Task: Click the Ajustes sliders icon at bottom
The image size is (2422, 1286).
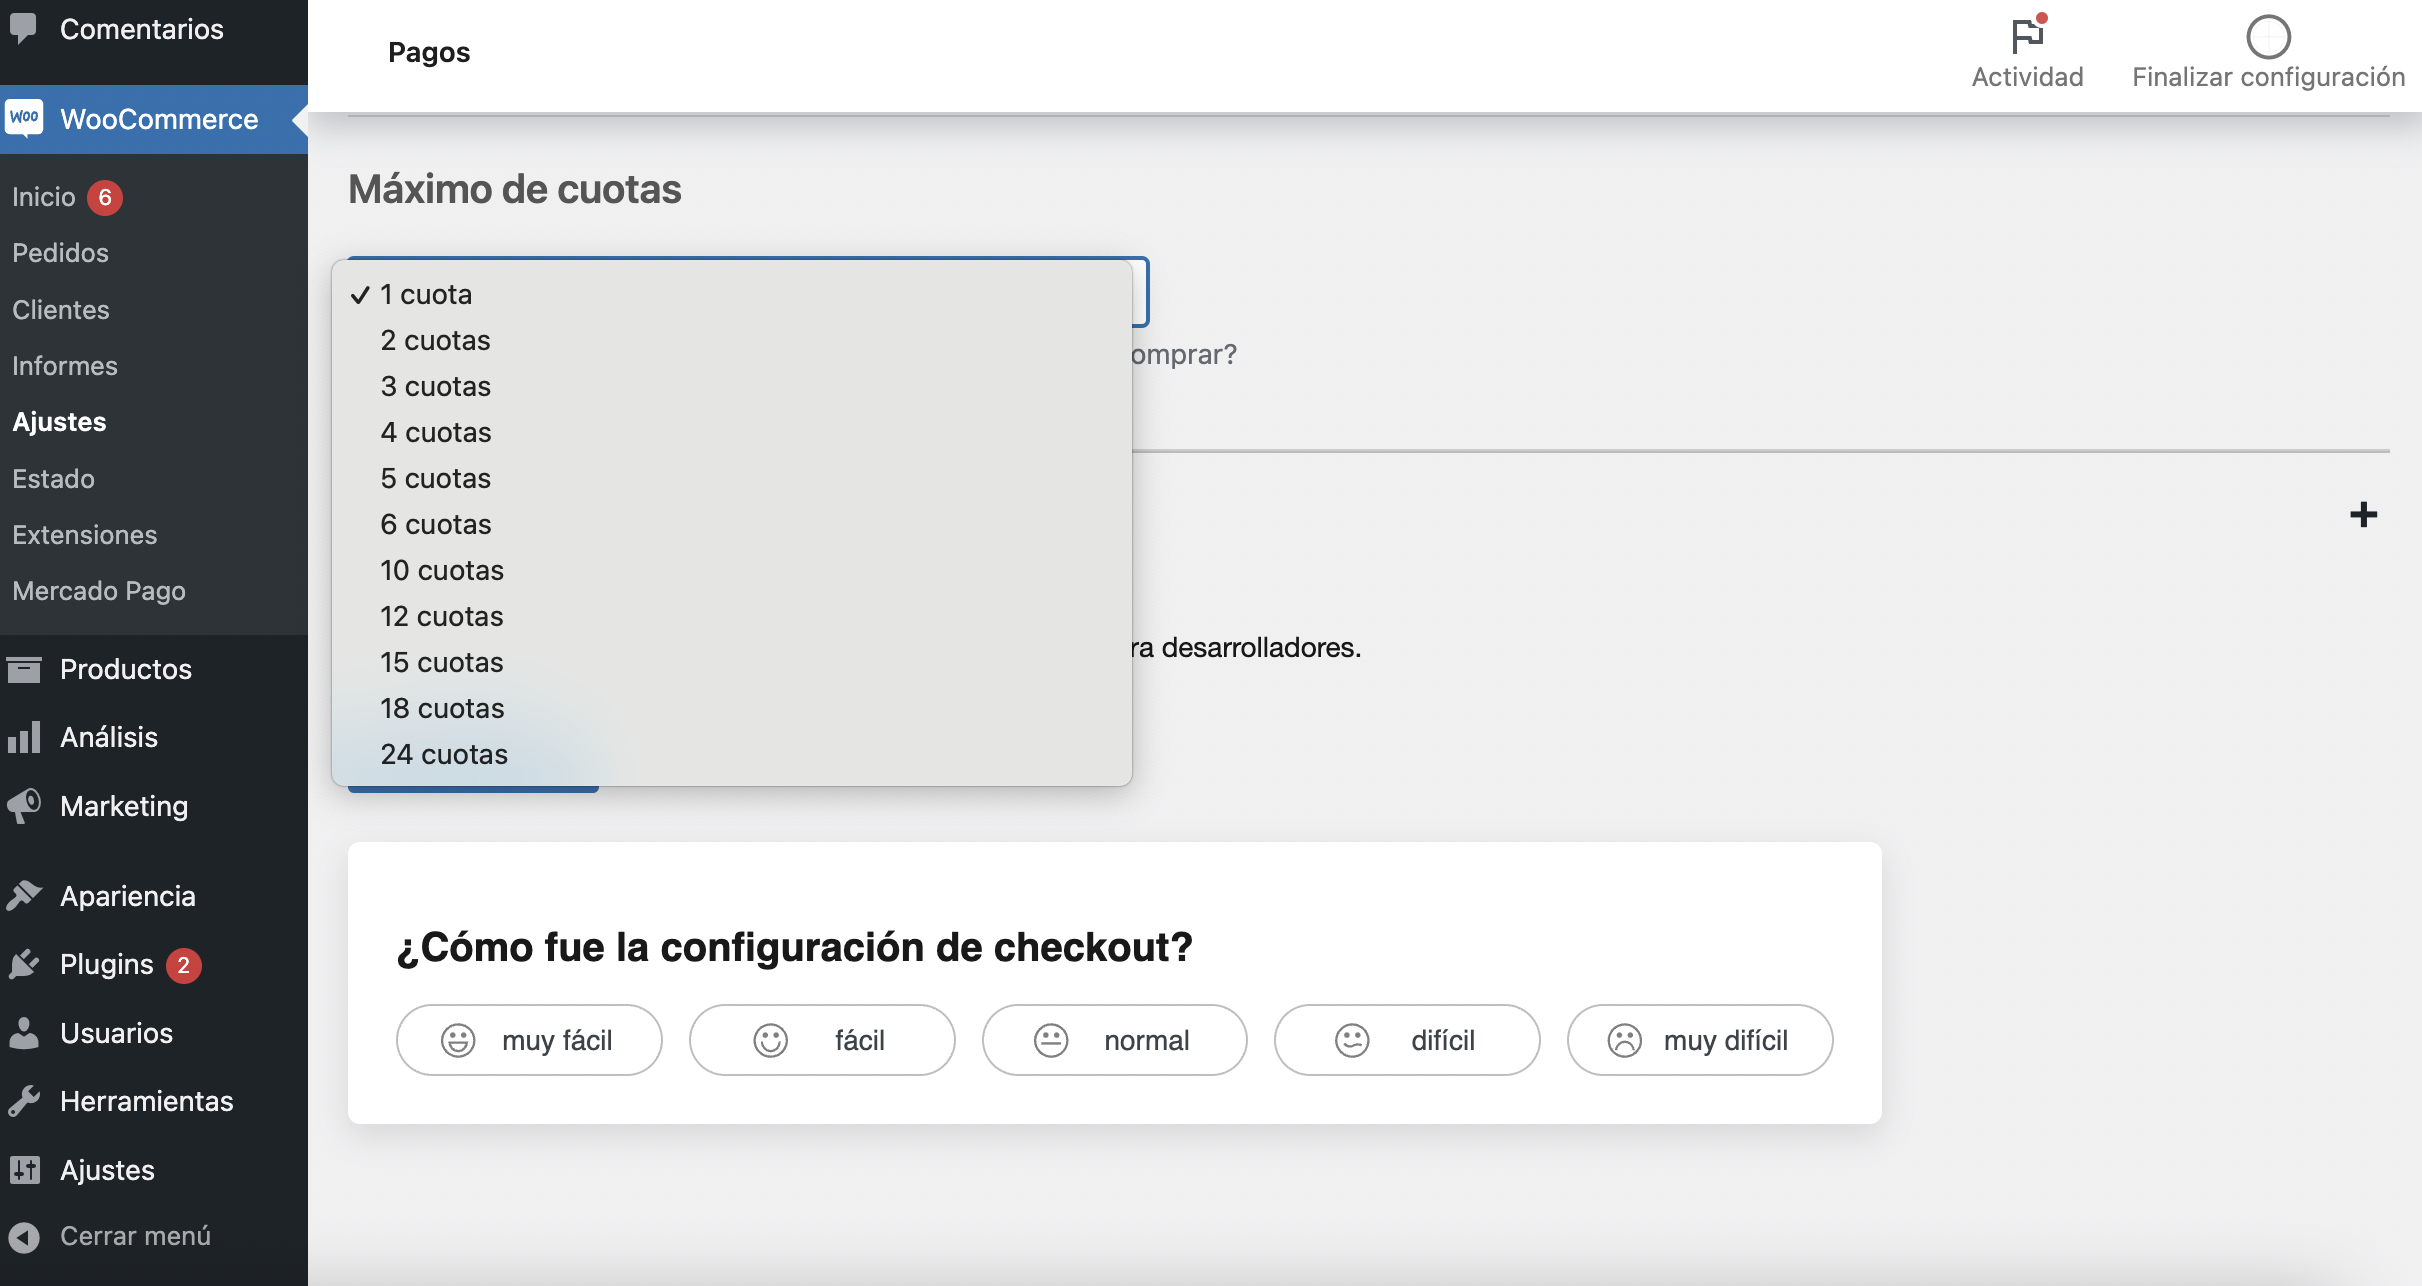Action: (x=24, y=1169)
